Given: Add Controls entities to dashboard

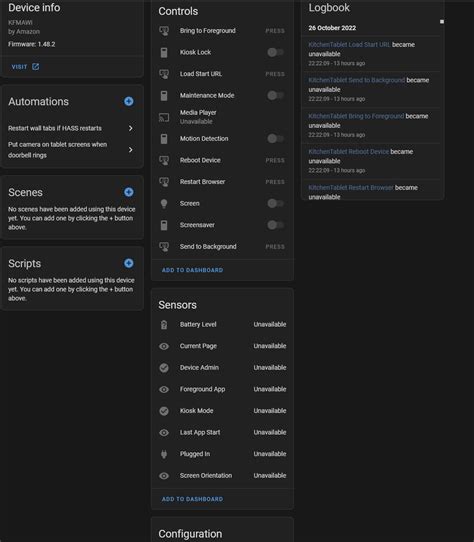Looking at the screenshot, I should click(192, 270).
